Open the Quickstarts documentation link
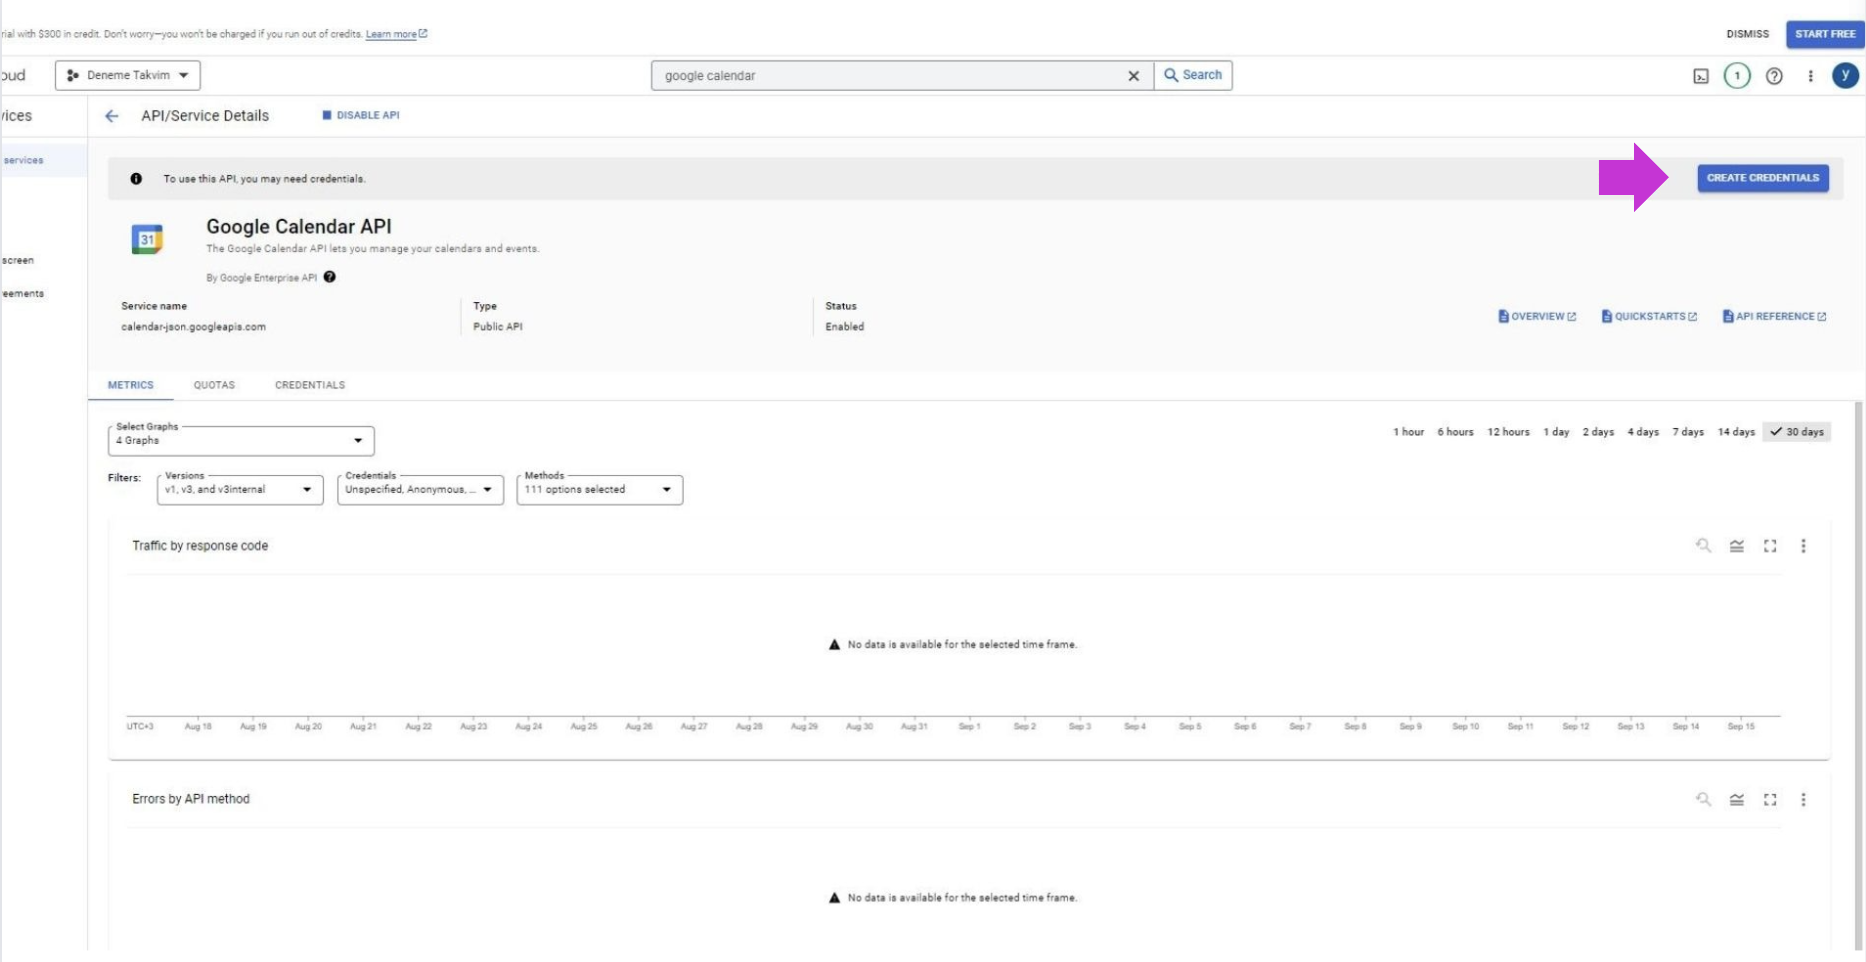The width and height of the screenshot is (1866, 962). pos(1649,316)
